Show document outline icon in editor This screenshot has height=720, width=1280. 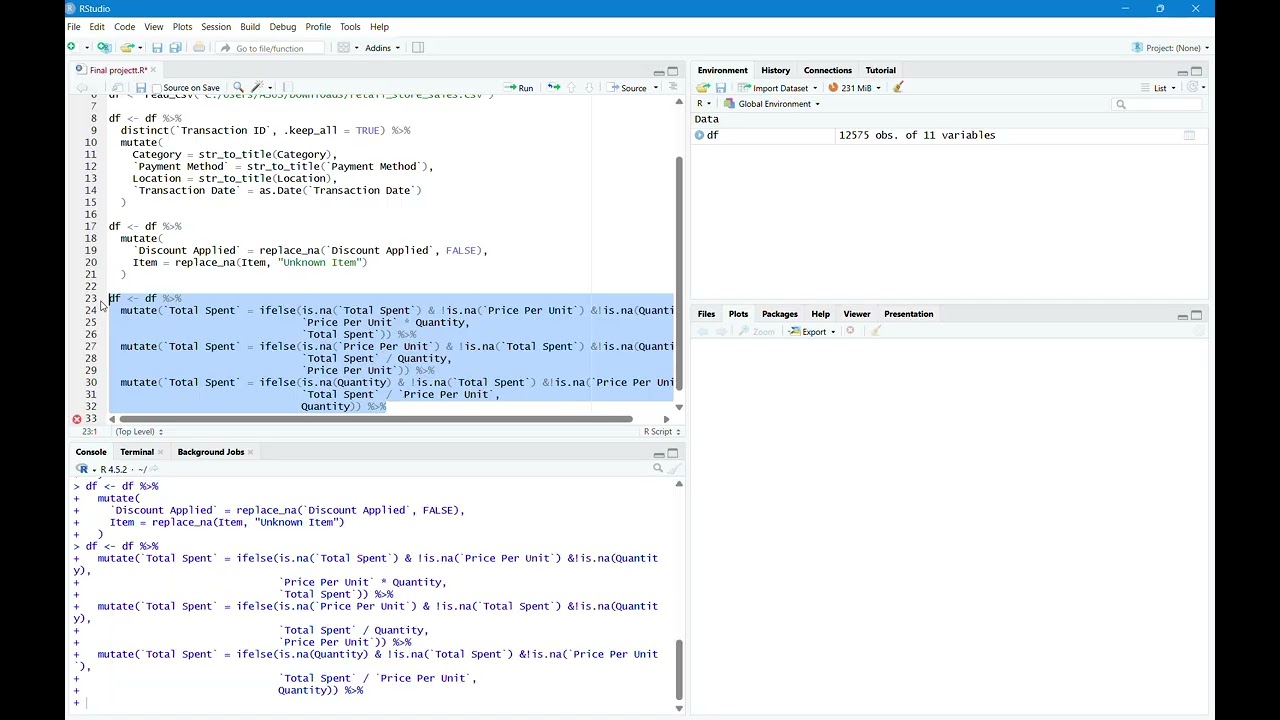pos(673,88)
